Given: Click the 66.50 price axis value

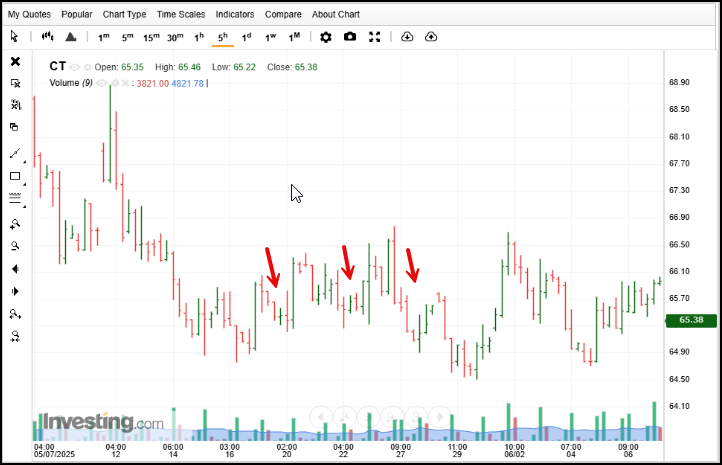Looking at the screenshot, I should click(x=679, y=244).
